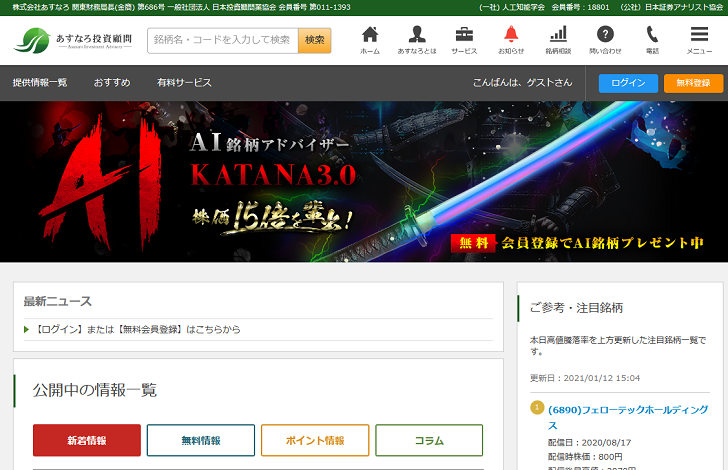Click the 配信日：2020/08/17 text
The image size is (728, 470).
590,443
